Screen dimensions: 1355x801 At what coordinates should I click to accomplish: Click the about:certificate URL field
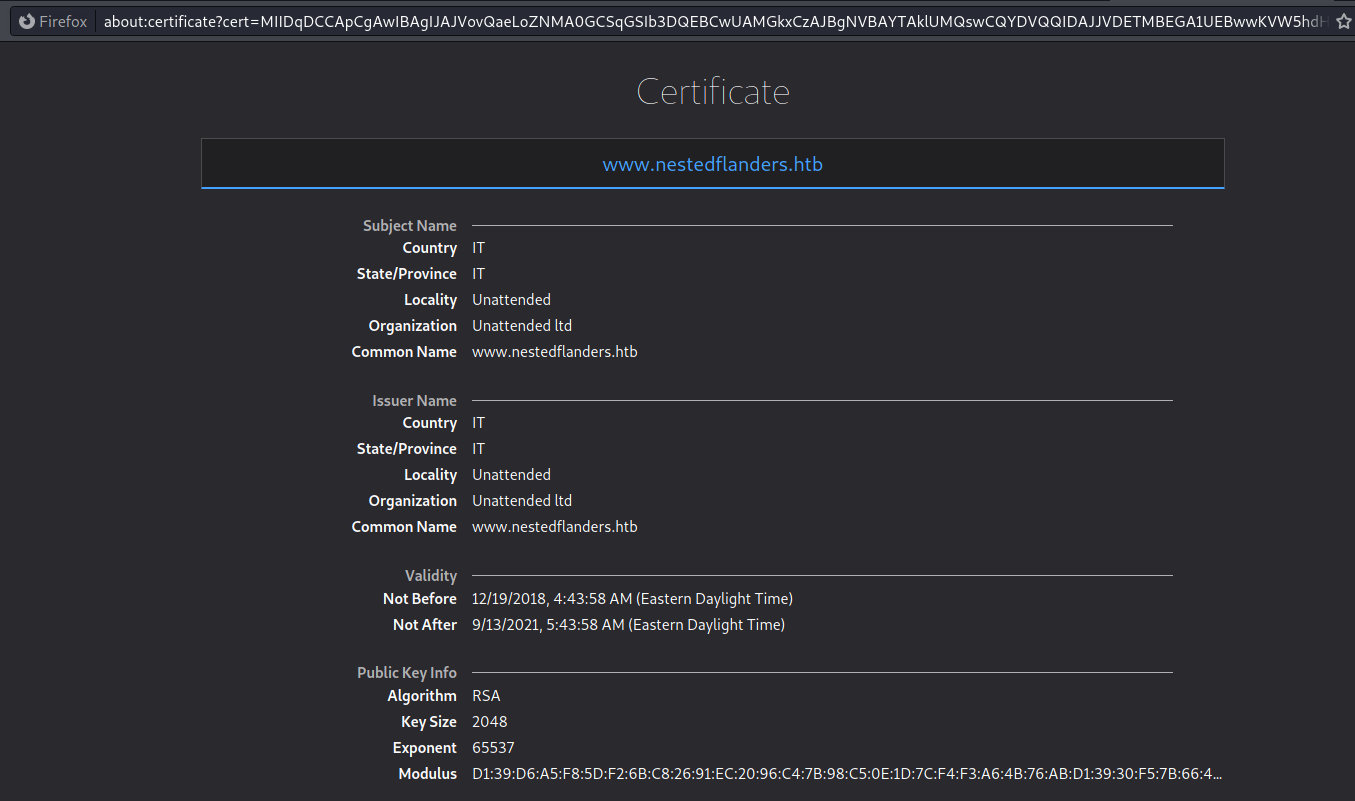tap(715, 21)
